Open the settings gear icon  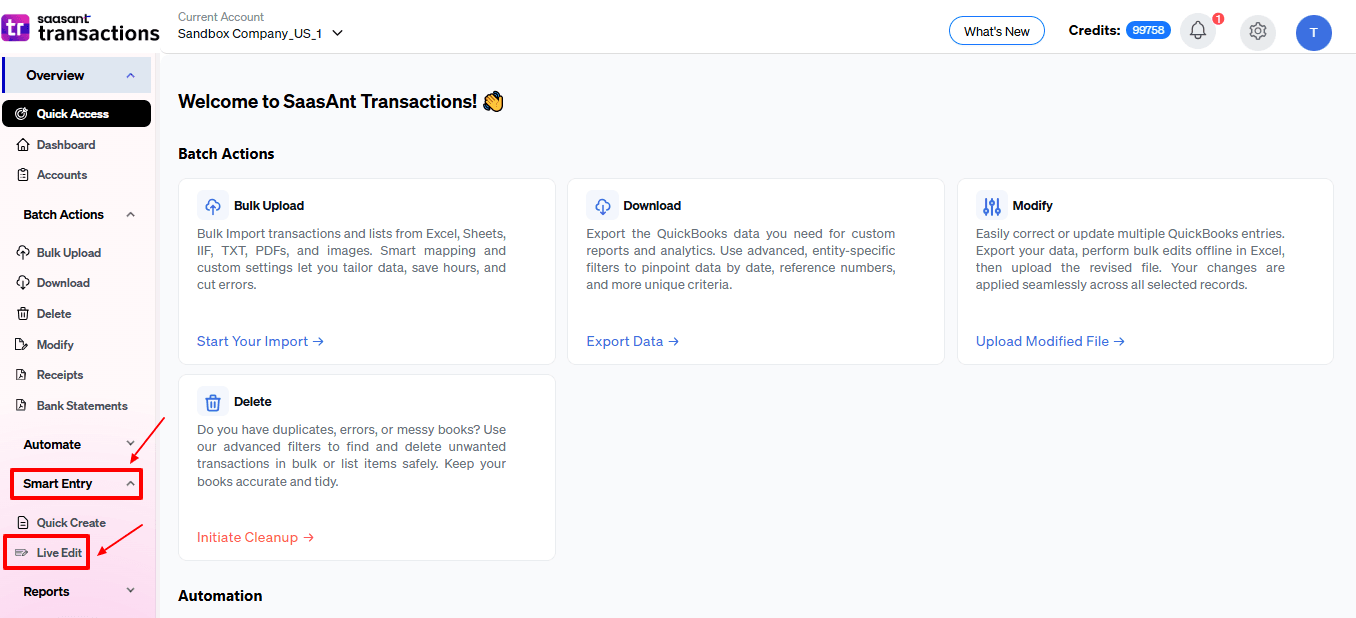pyautogui.click(x=1258, y=31)
